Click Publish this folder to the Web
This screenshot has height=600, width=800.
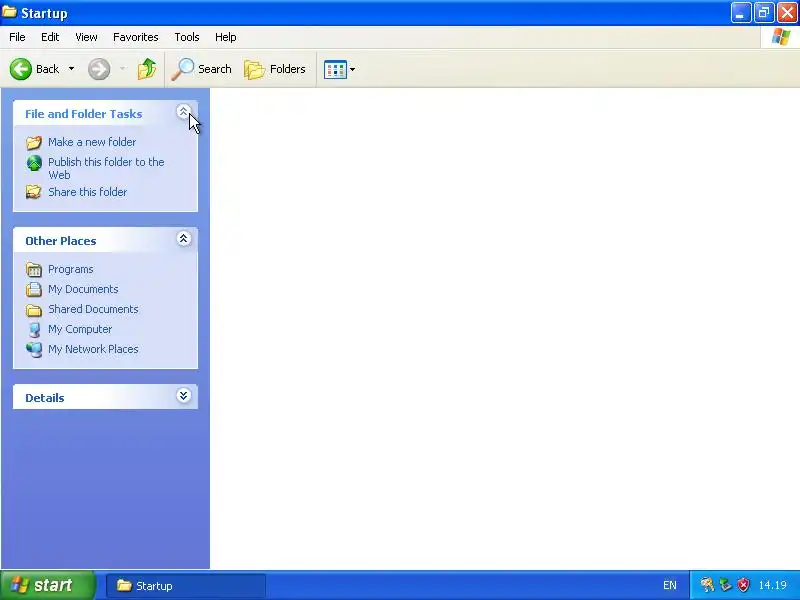coord(106,168)
